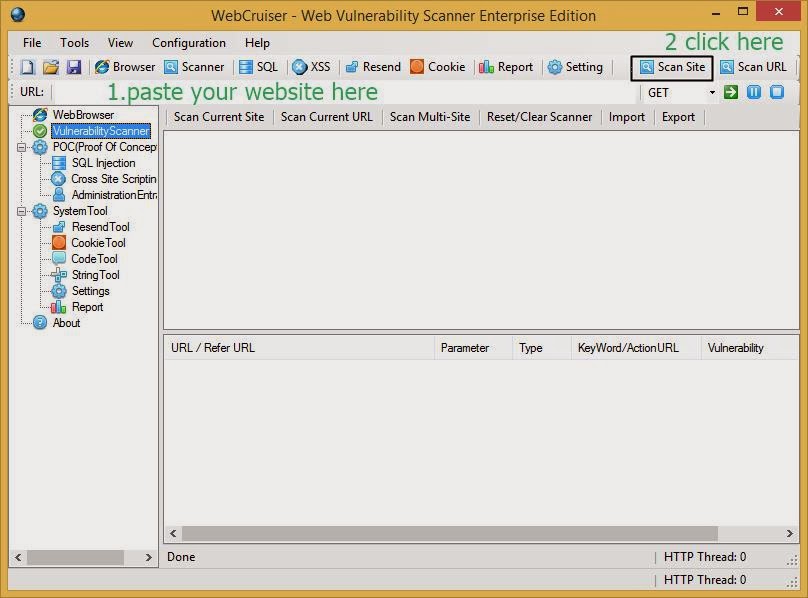
Task: Select CodeTool in the tree
Action: (94, 259)
